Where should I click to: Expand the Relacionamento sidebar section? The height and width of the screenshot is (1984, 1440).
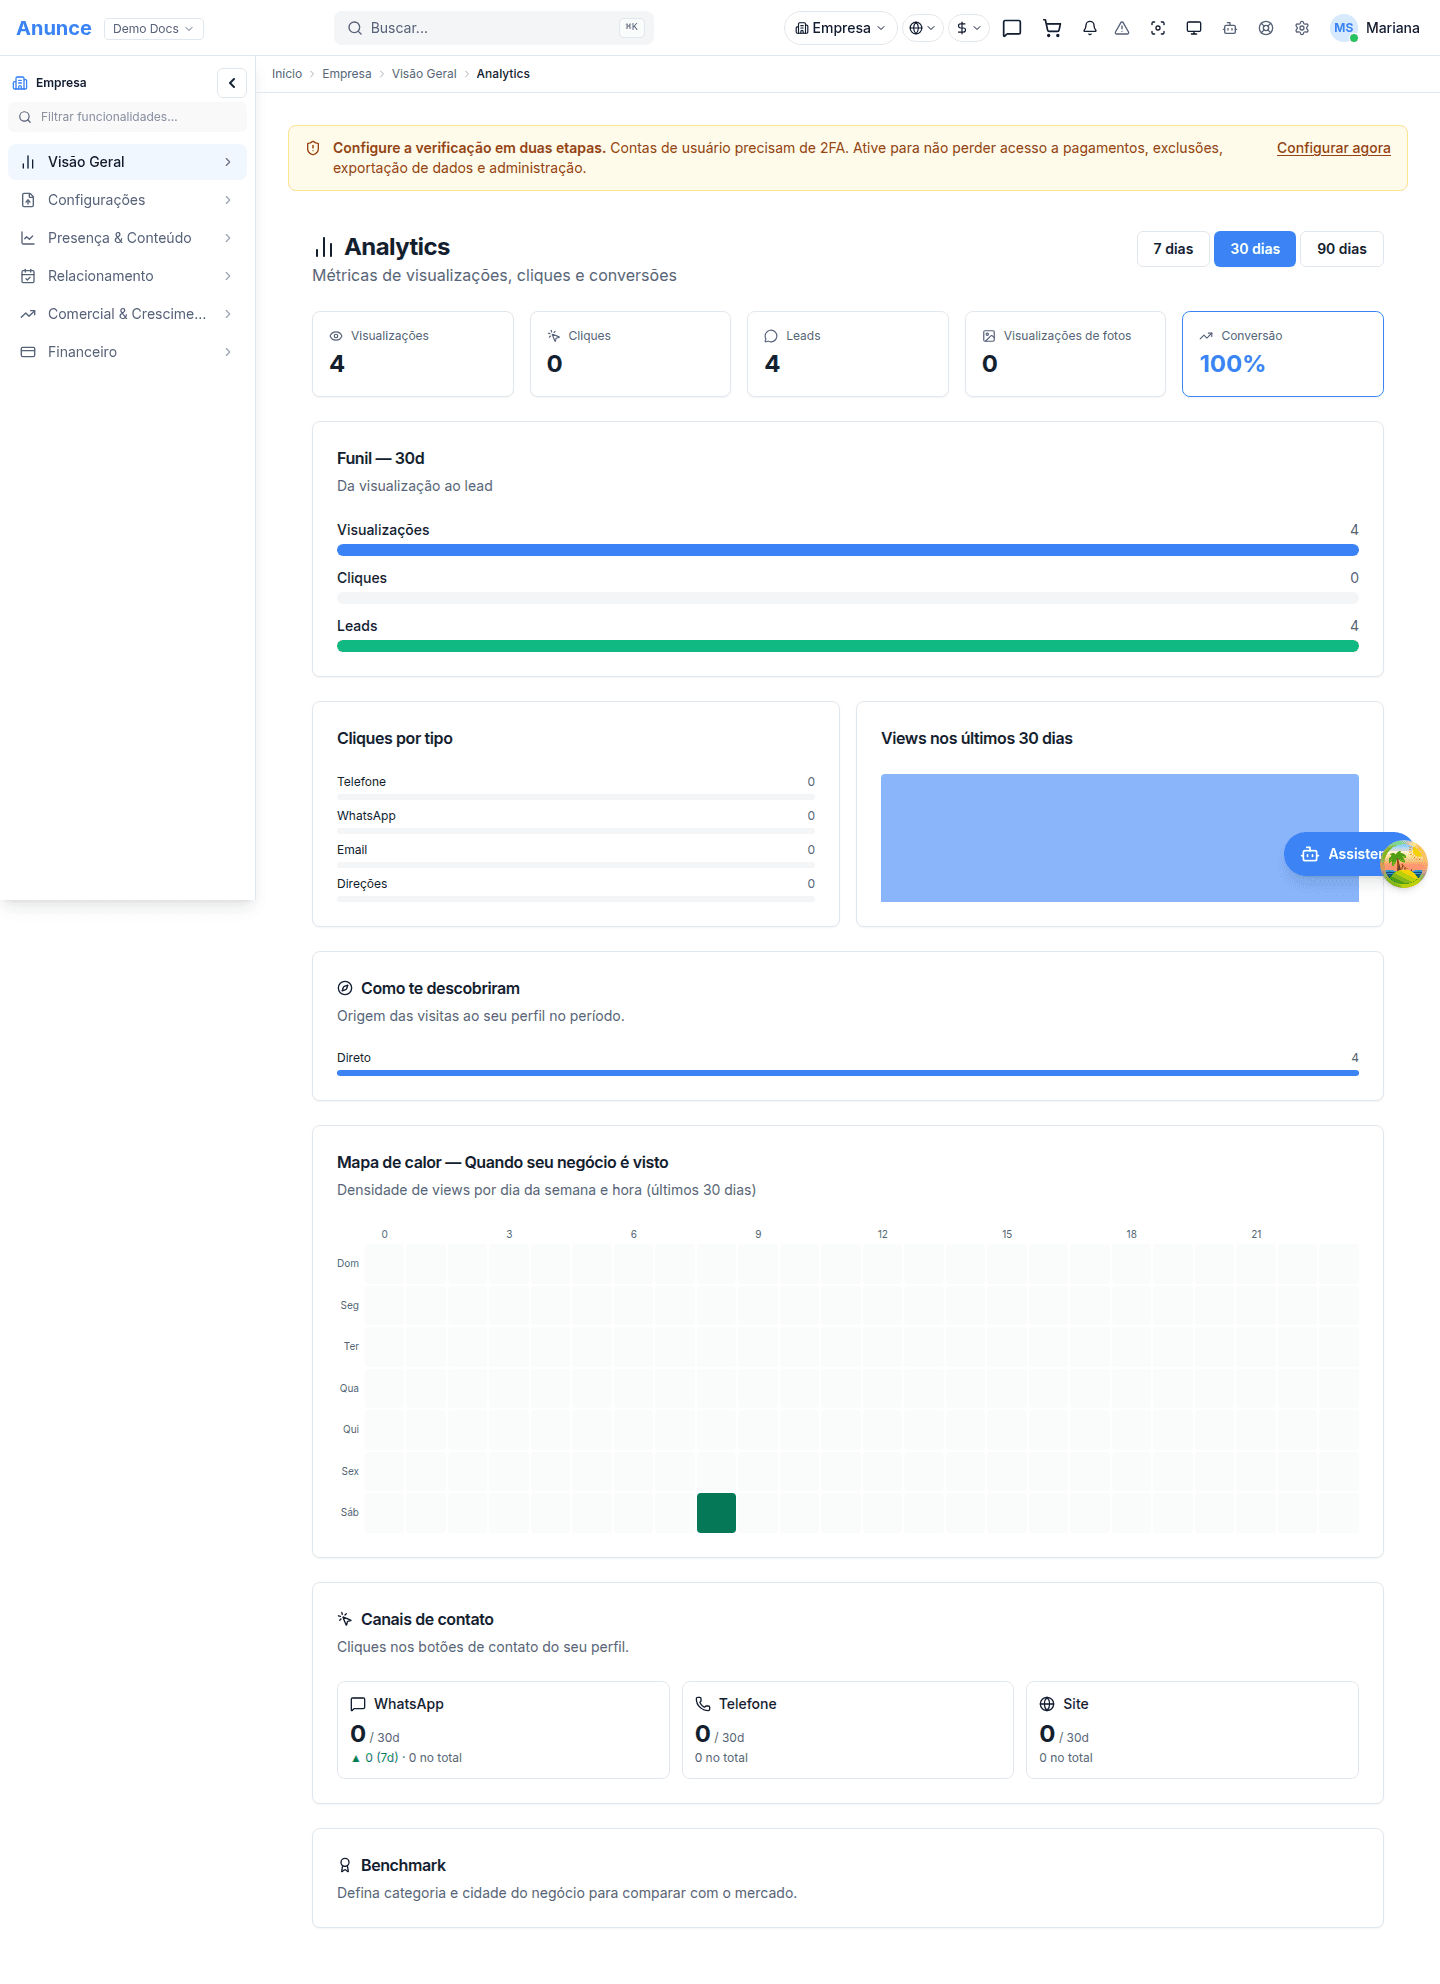coord(127,276)
